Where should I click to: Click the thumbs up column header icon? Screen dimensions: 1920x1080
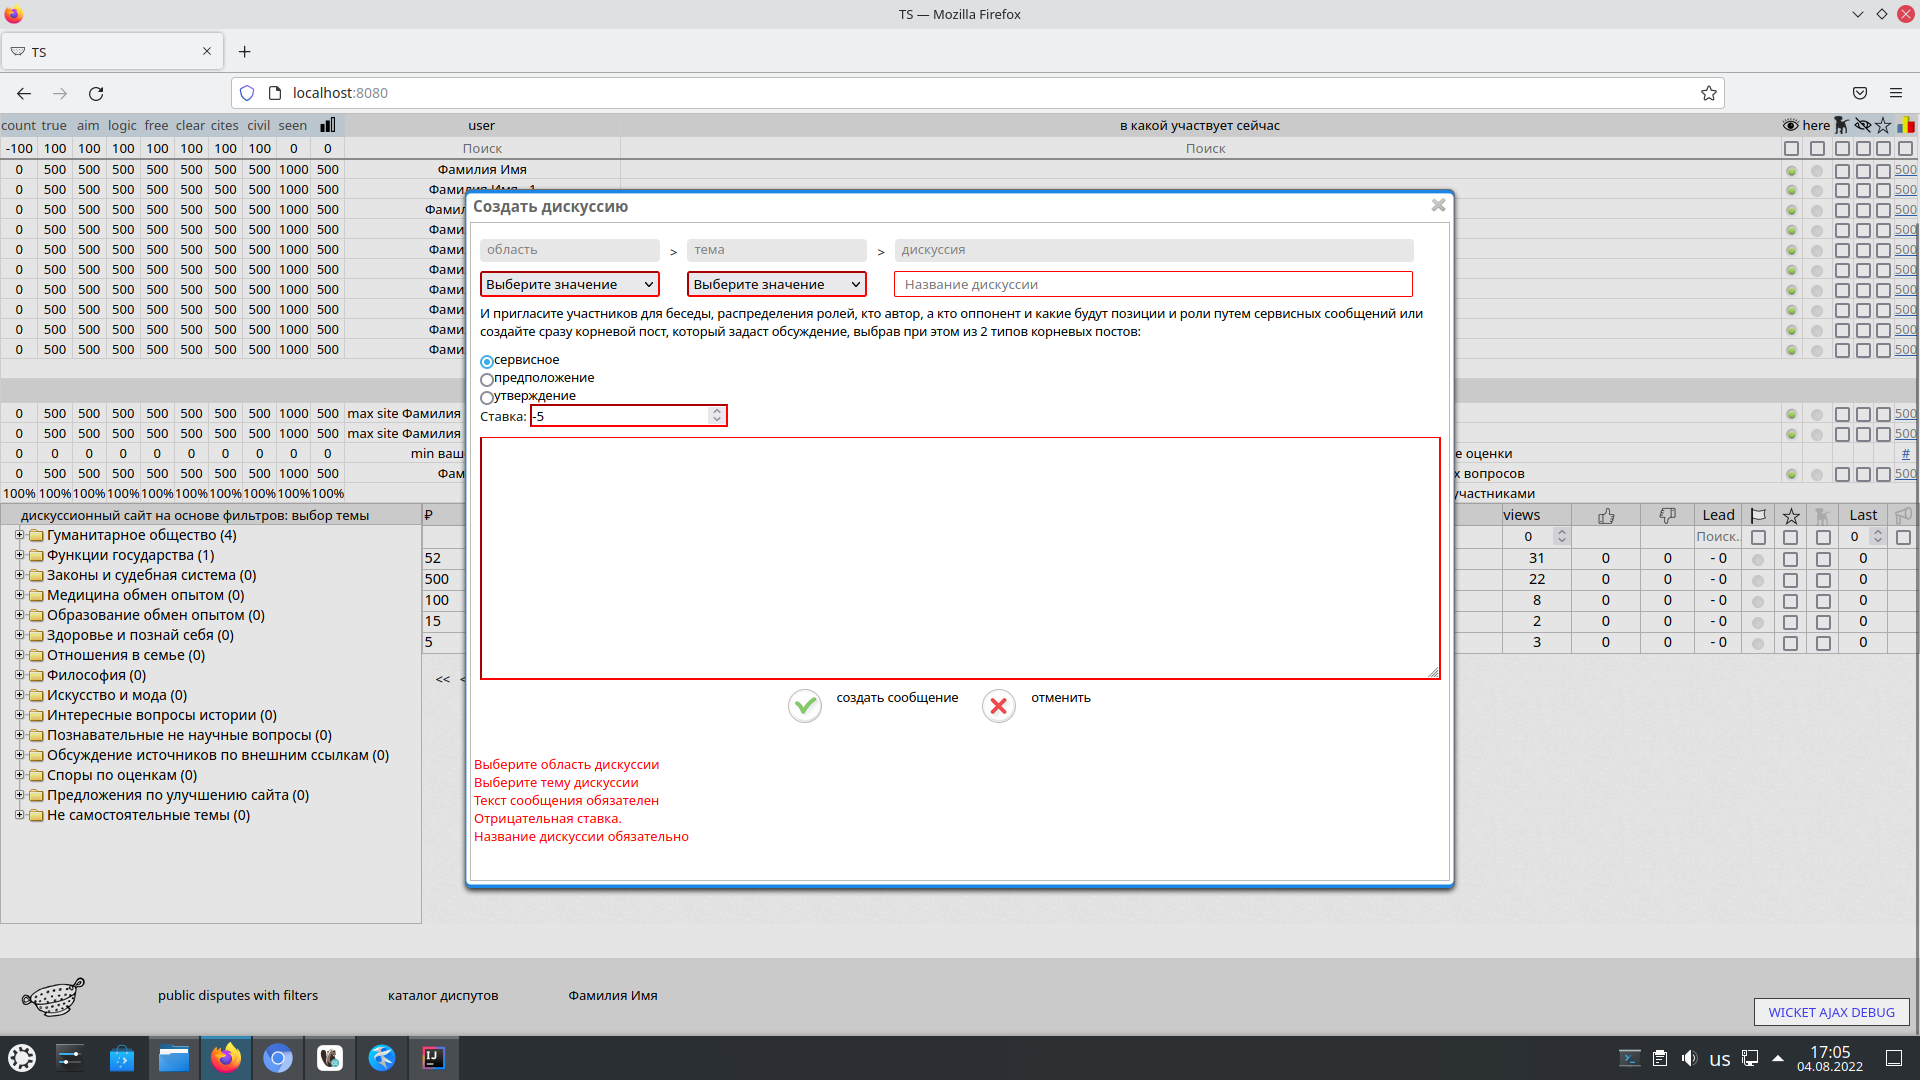point(1606,516)
